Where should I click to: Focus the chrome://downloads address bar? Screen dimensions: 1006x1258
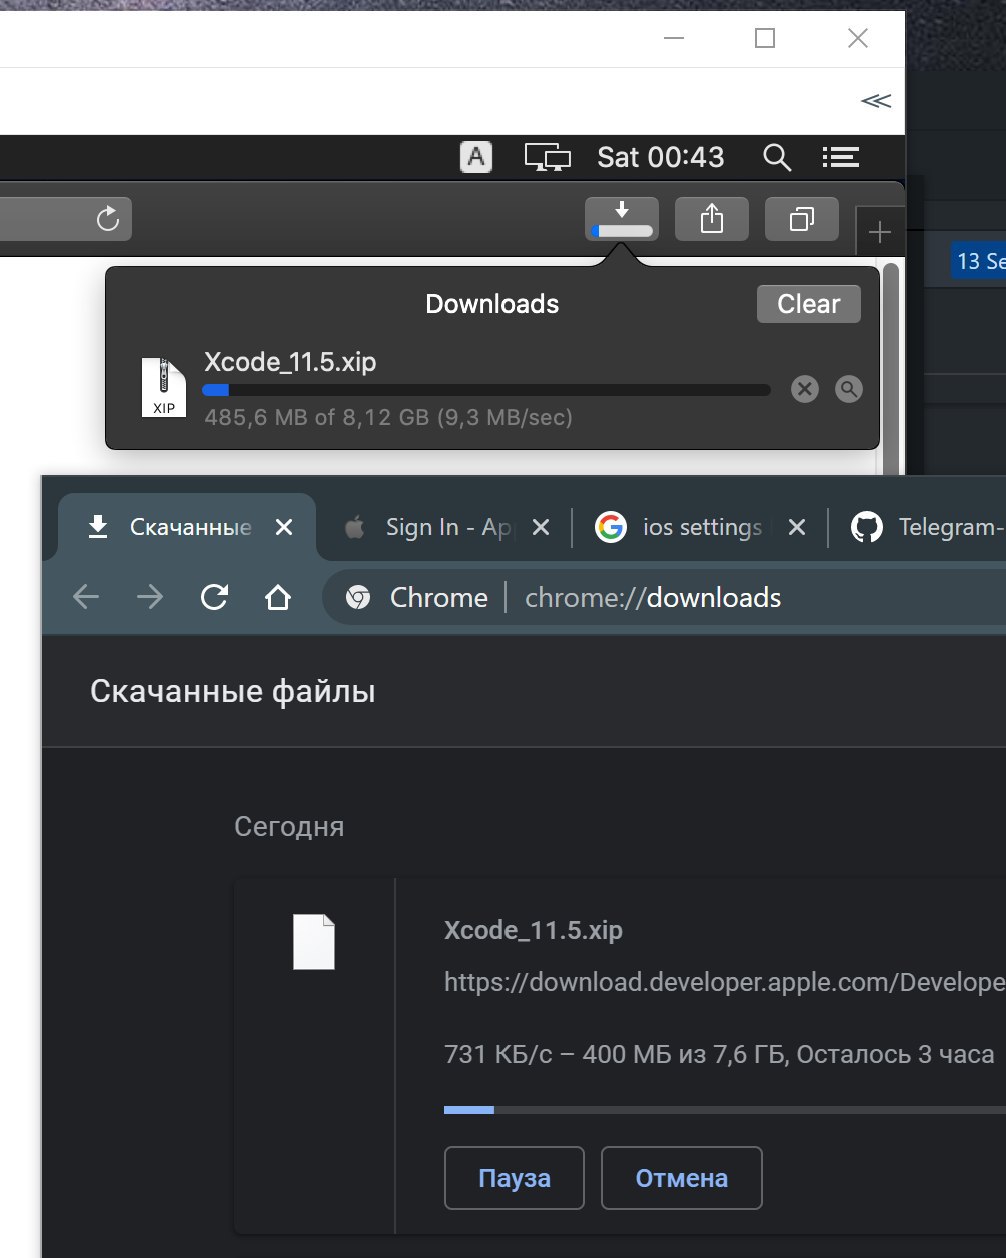[665, 598]
